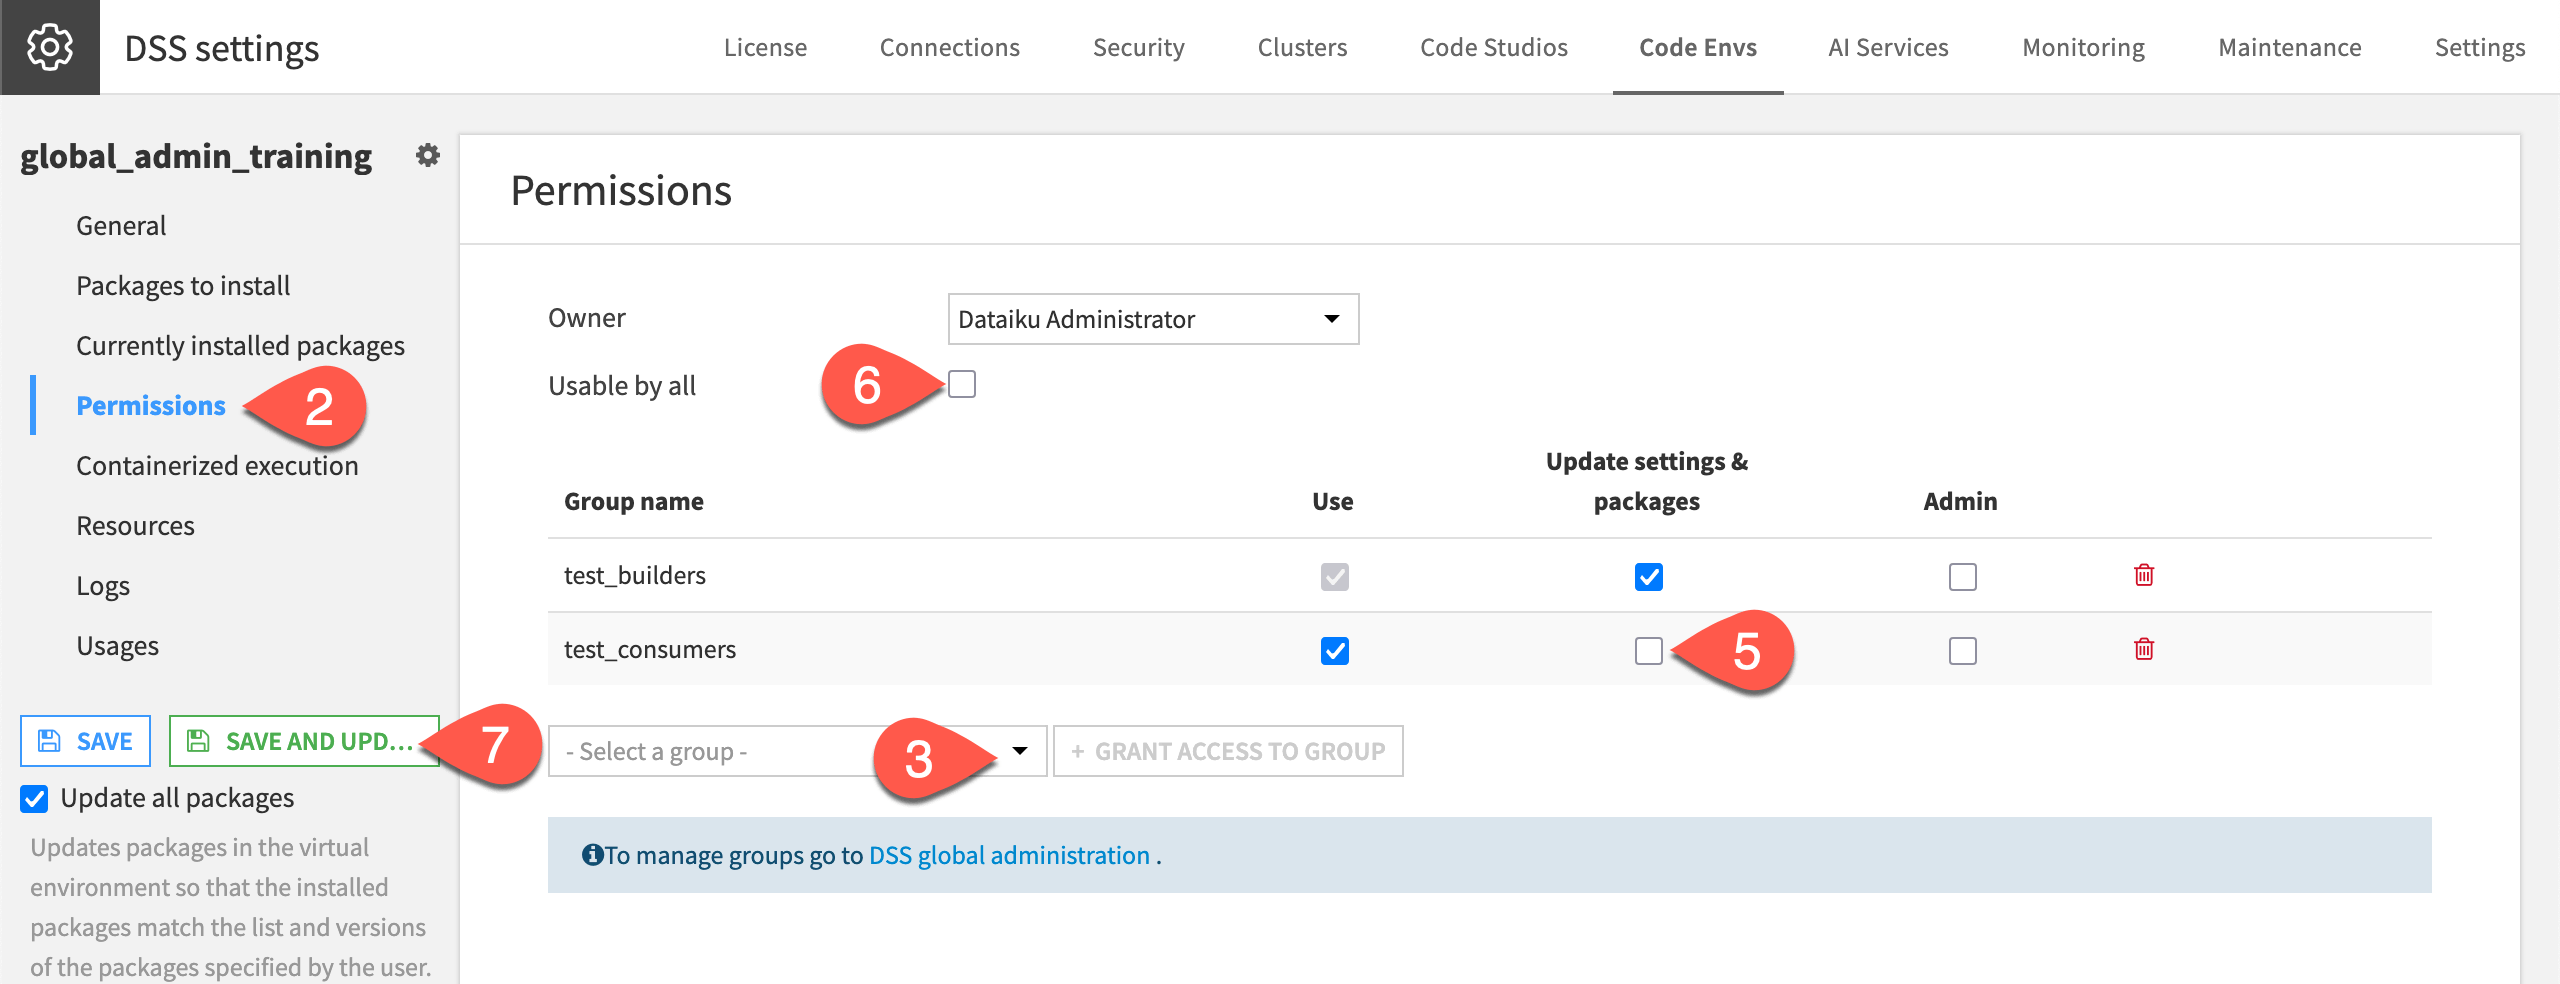Open Packages to install section
Image resolution: width=2560 pixels, height=984 pixels.
(183, 286)
